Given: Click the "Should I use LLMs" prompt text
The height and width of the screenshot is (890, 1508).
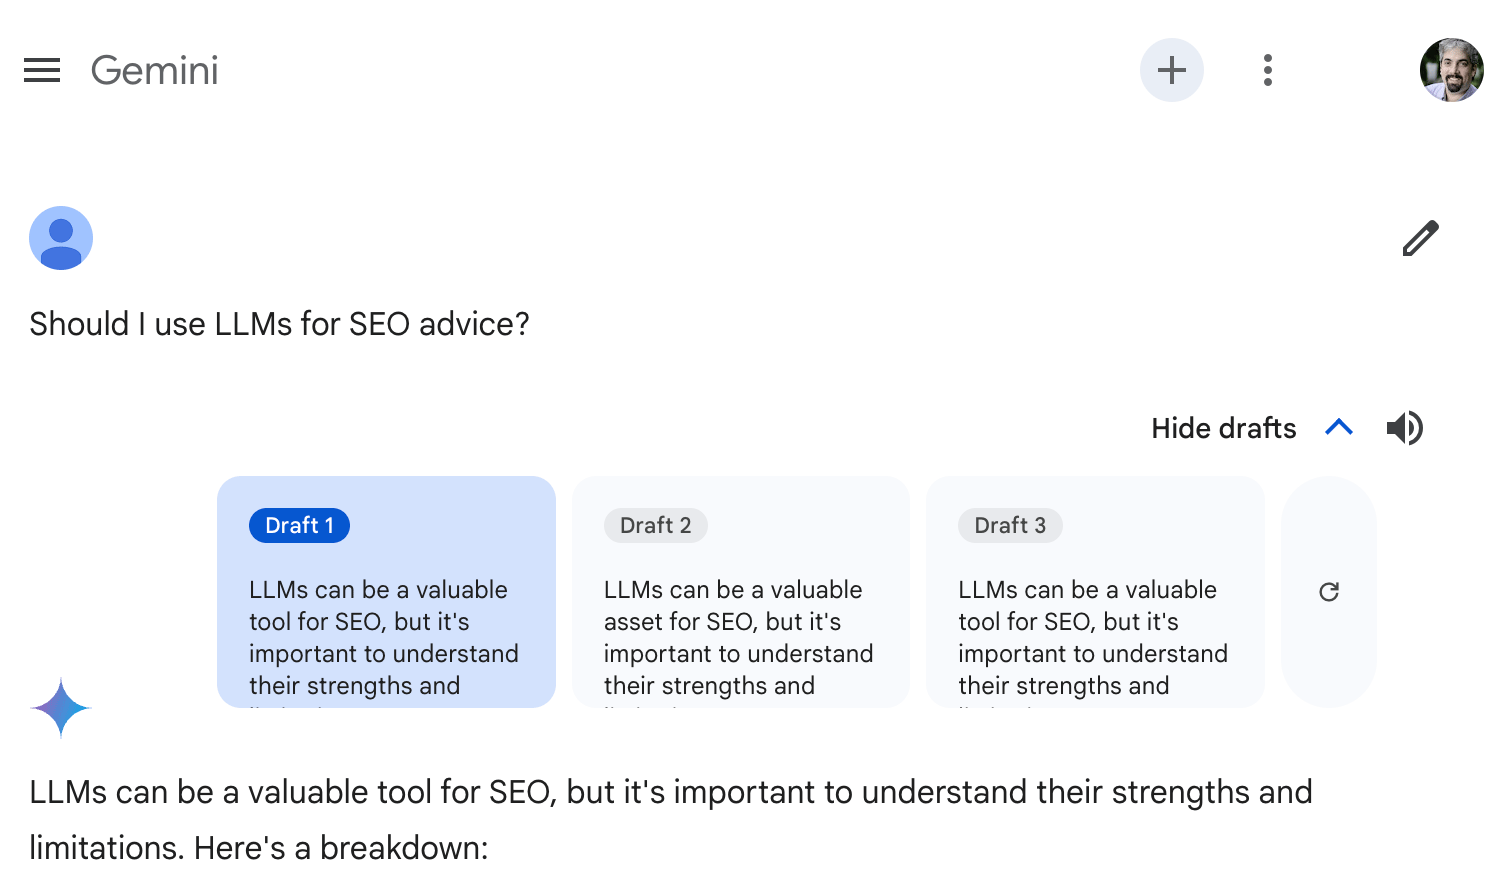Looking at the screenshot, I should (x=279, y=324).
